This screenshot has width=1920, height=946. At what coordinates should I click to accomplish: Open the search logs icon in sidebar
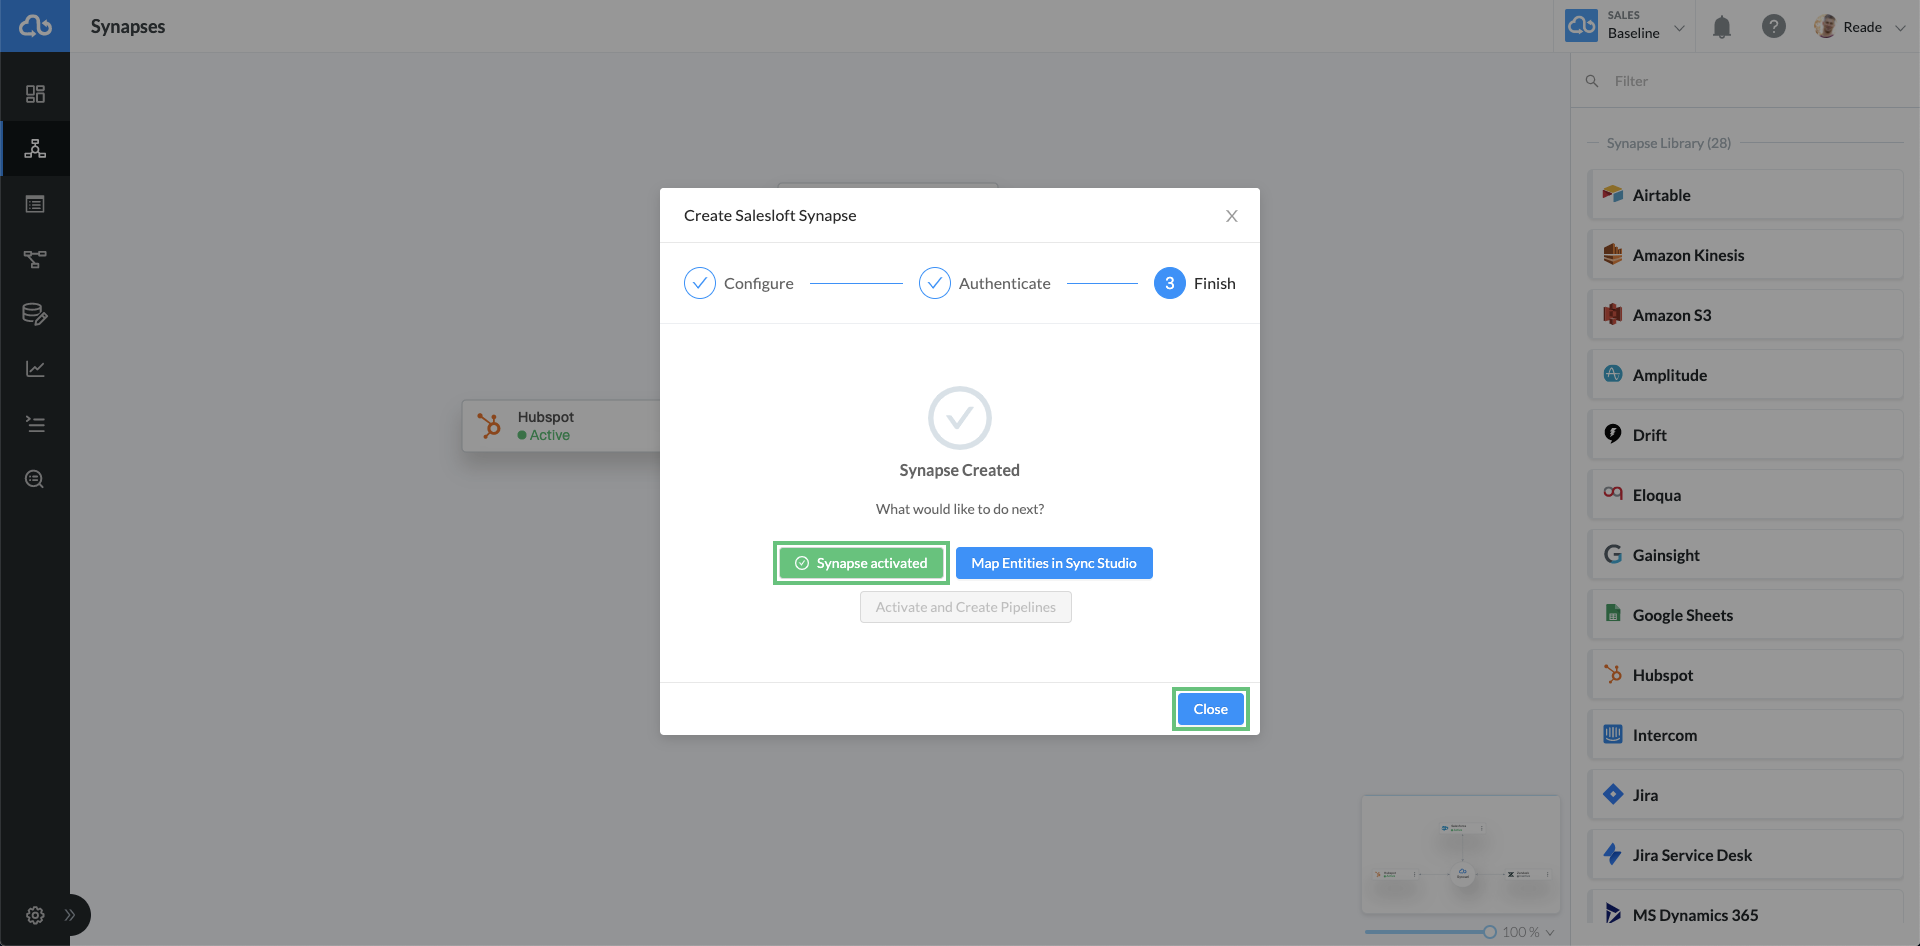pyautogui.click(x=35, y=479)
